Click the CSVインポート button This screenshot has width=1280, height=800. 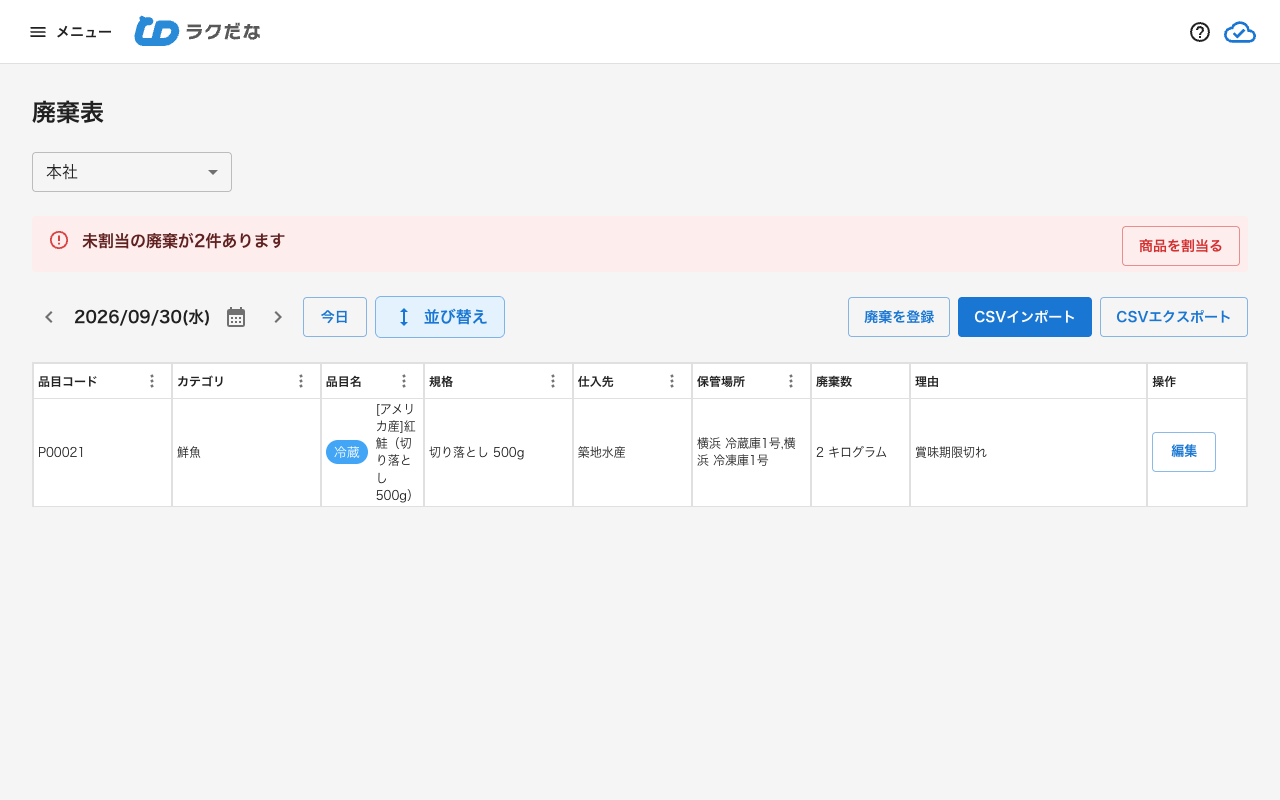[1025, 317]
